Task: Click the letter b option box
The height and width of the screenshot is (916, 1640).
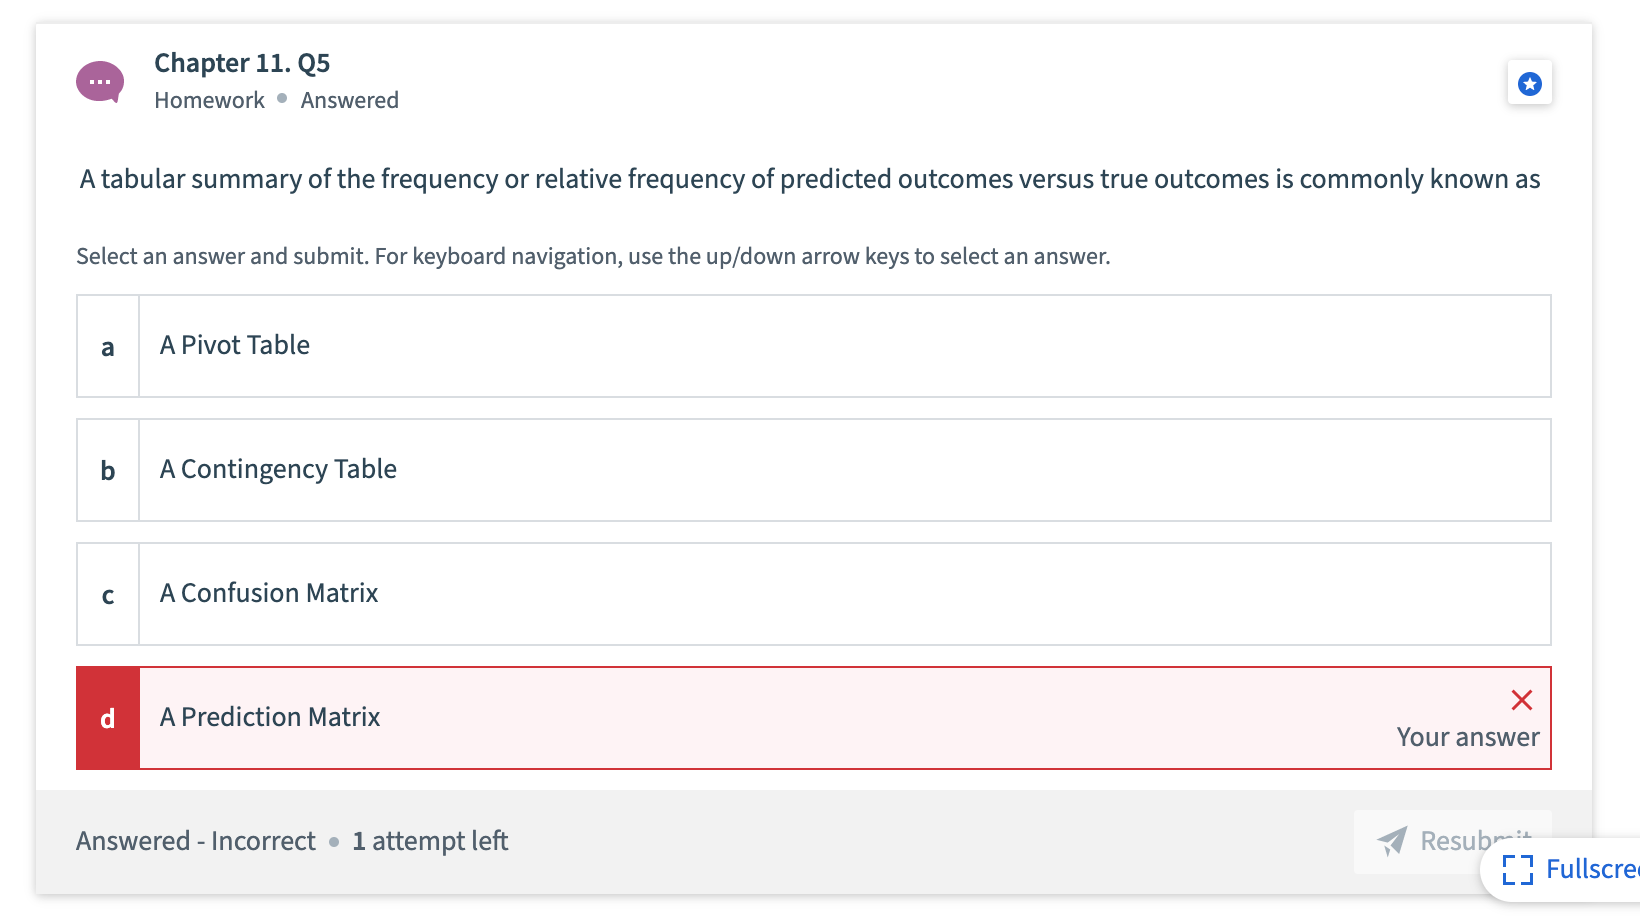Action: (x=108, y=470)
